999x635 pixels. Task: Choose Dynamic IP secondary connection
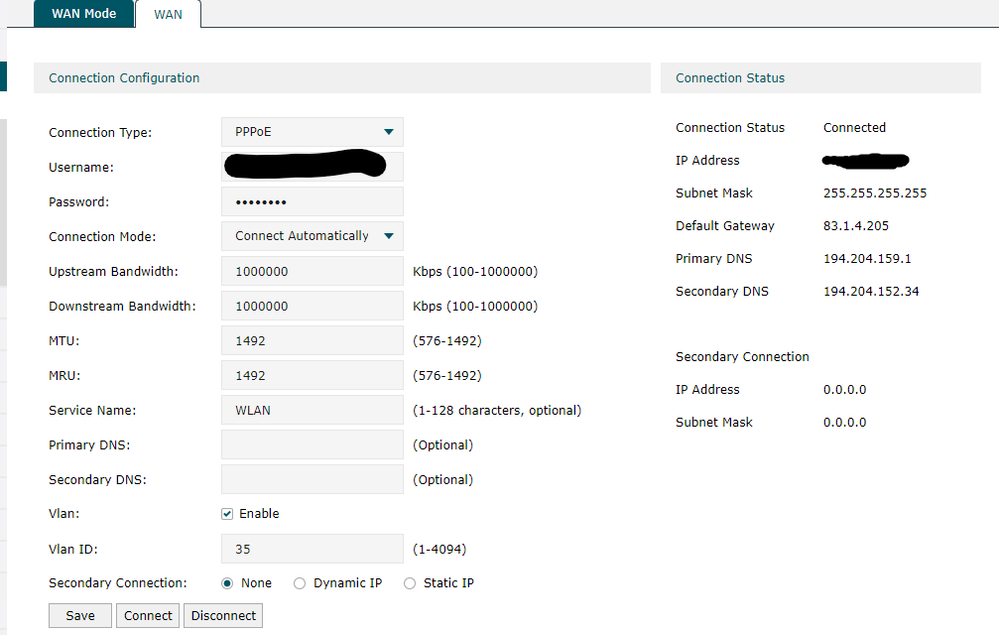pyautogui.click(x=300, y=583)
